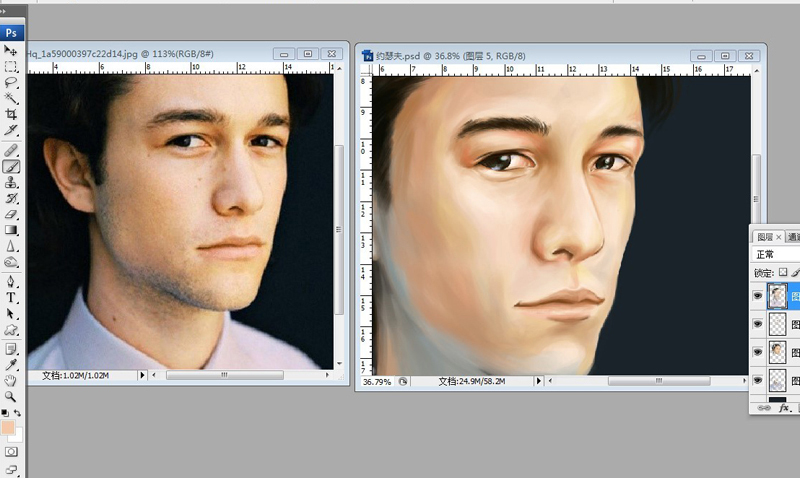Select the Crop tool

point(10,114)
